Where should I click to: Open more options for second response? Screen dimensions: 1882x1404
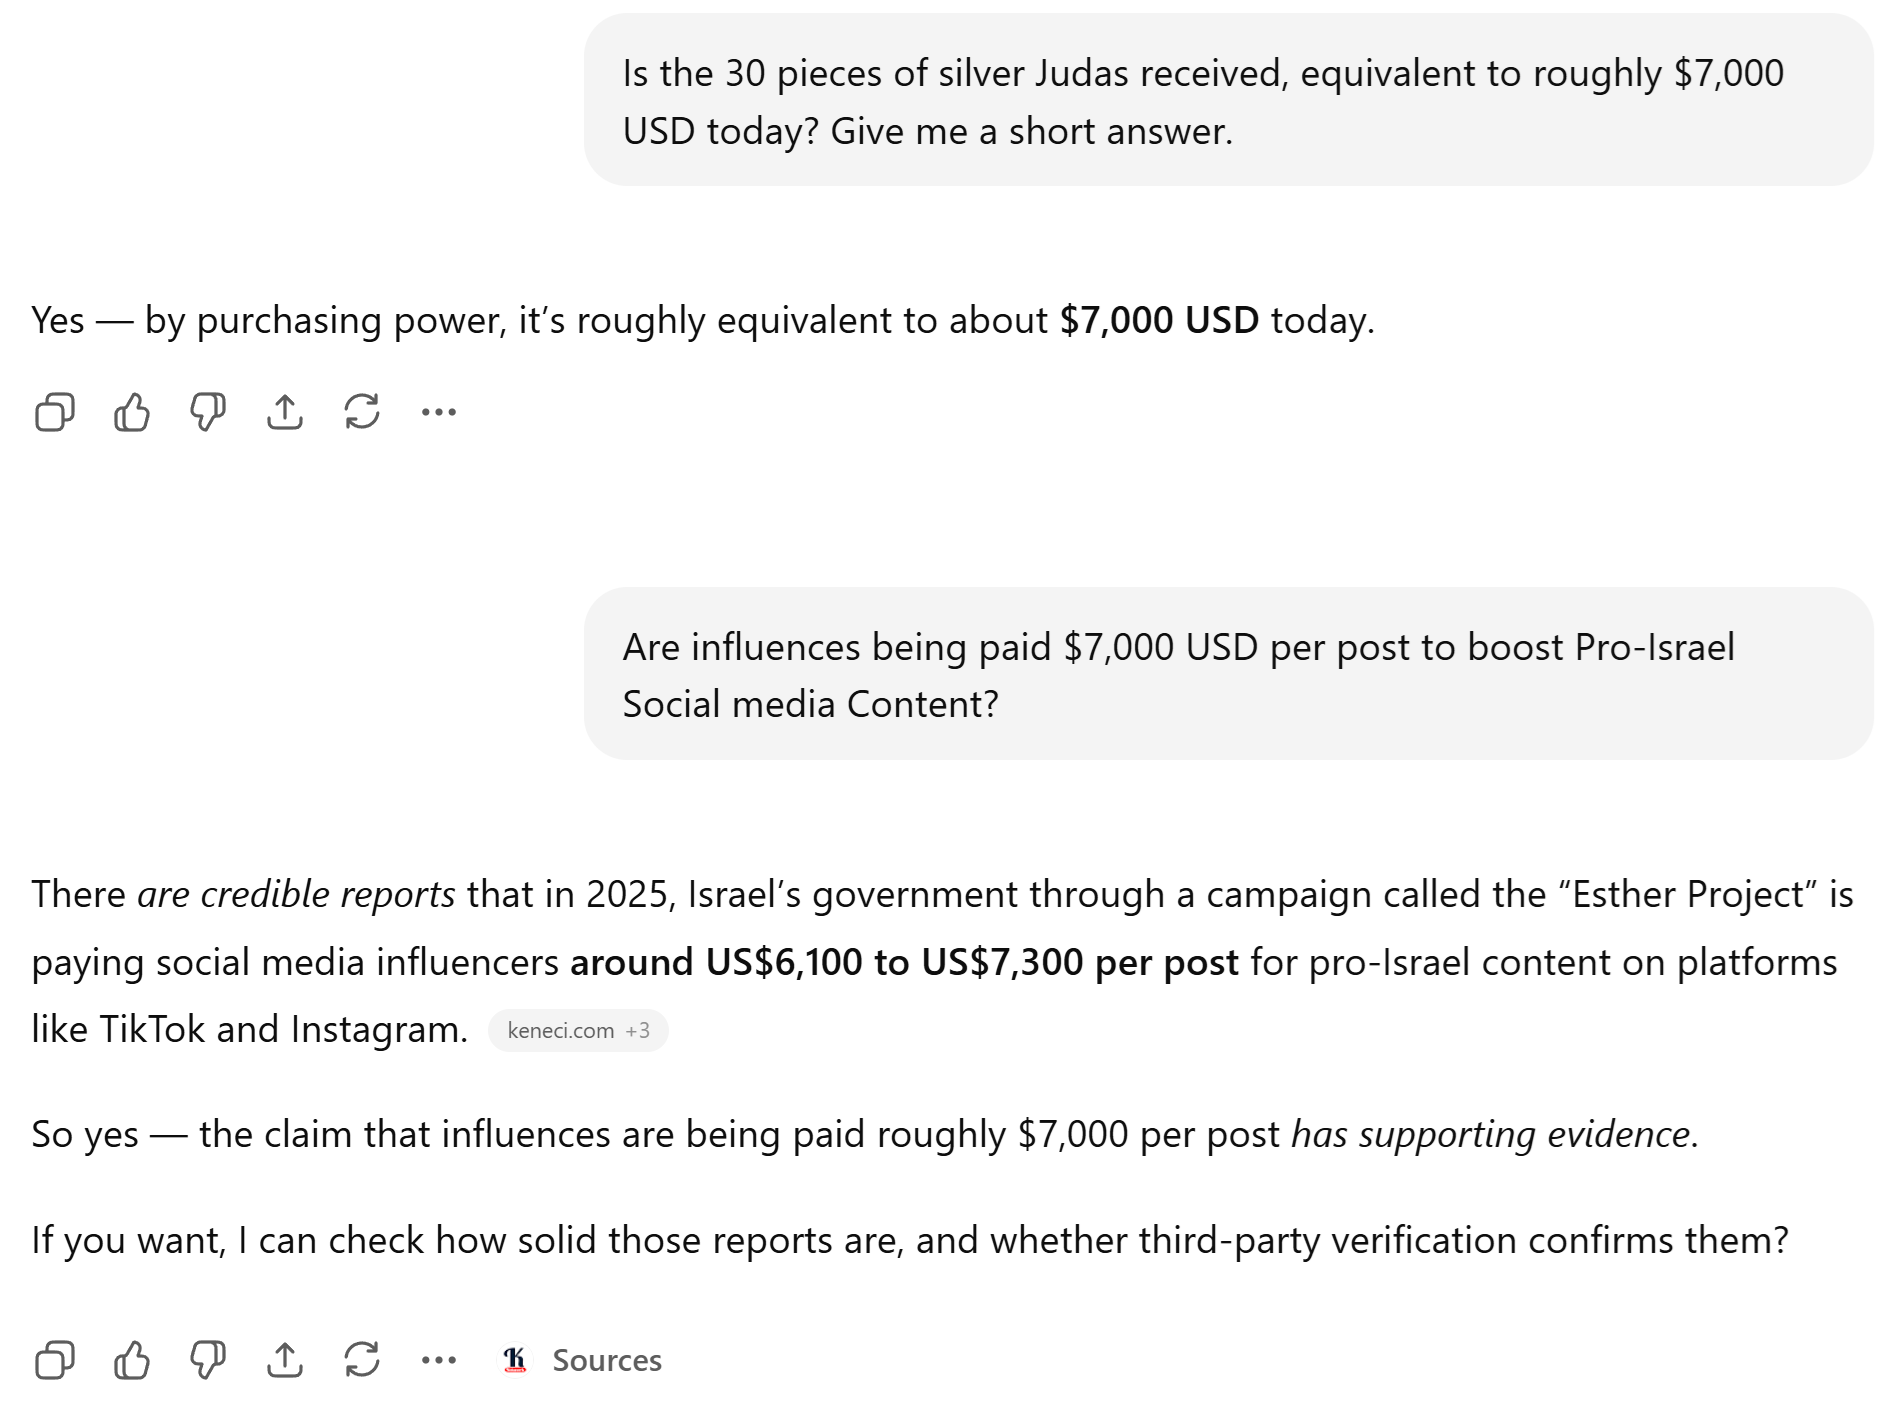tap(439, 1360)
